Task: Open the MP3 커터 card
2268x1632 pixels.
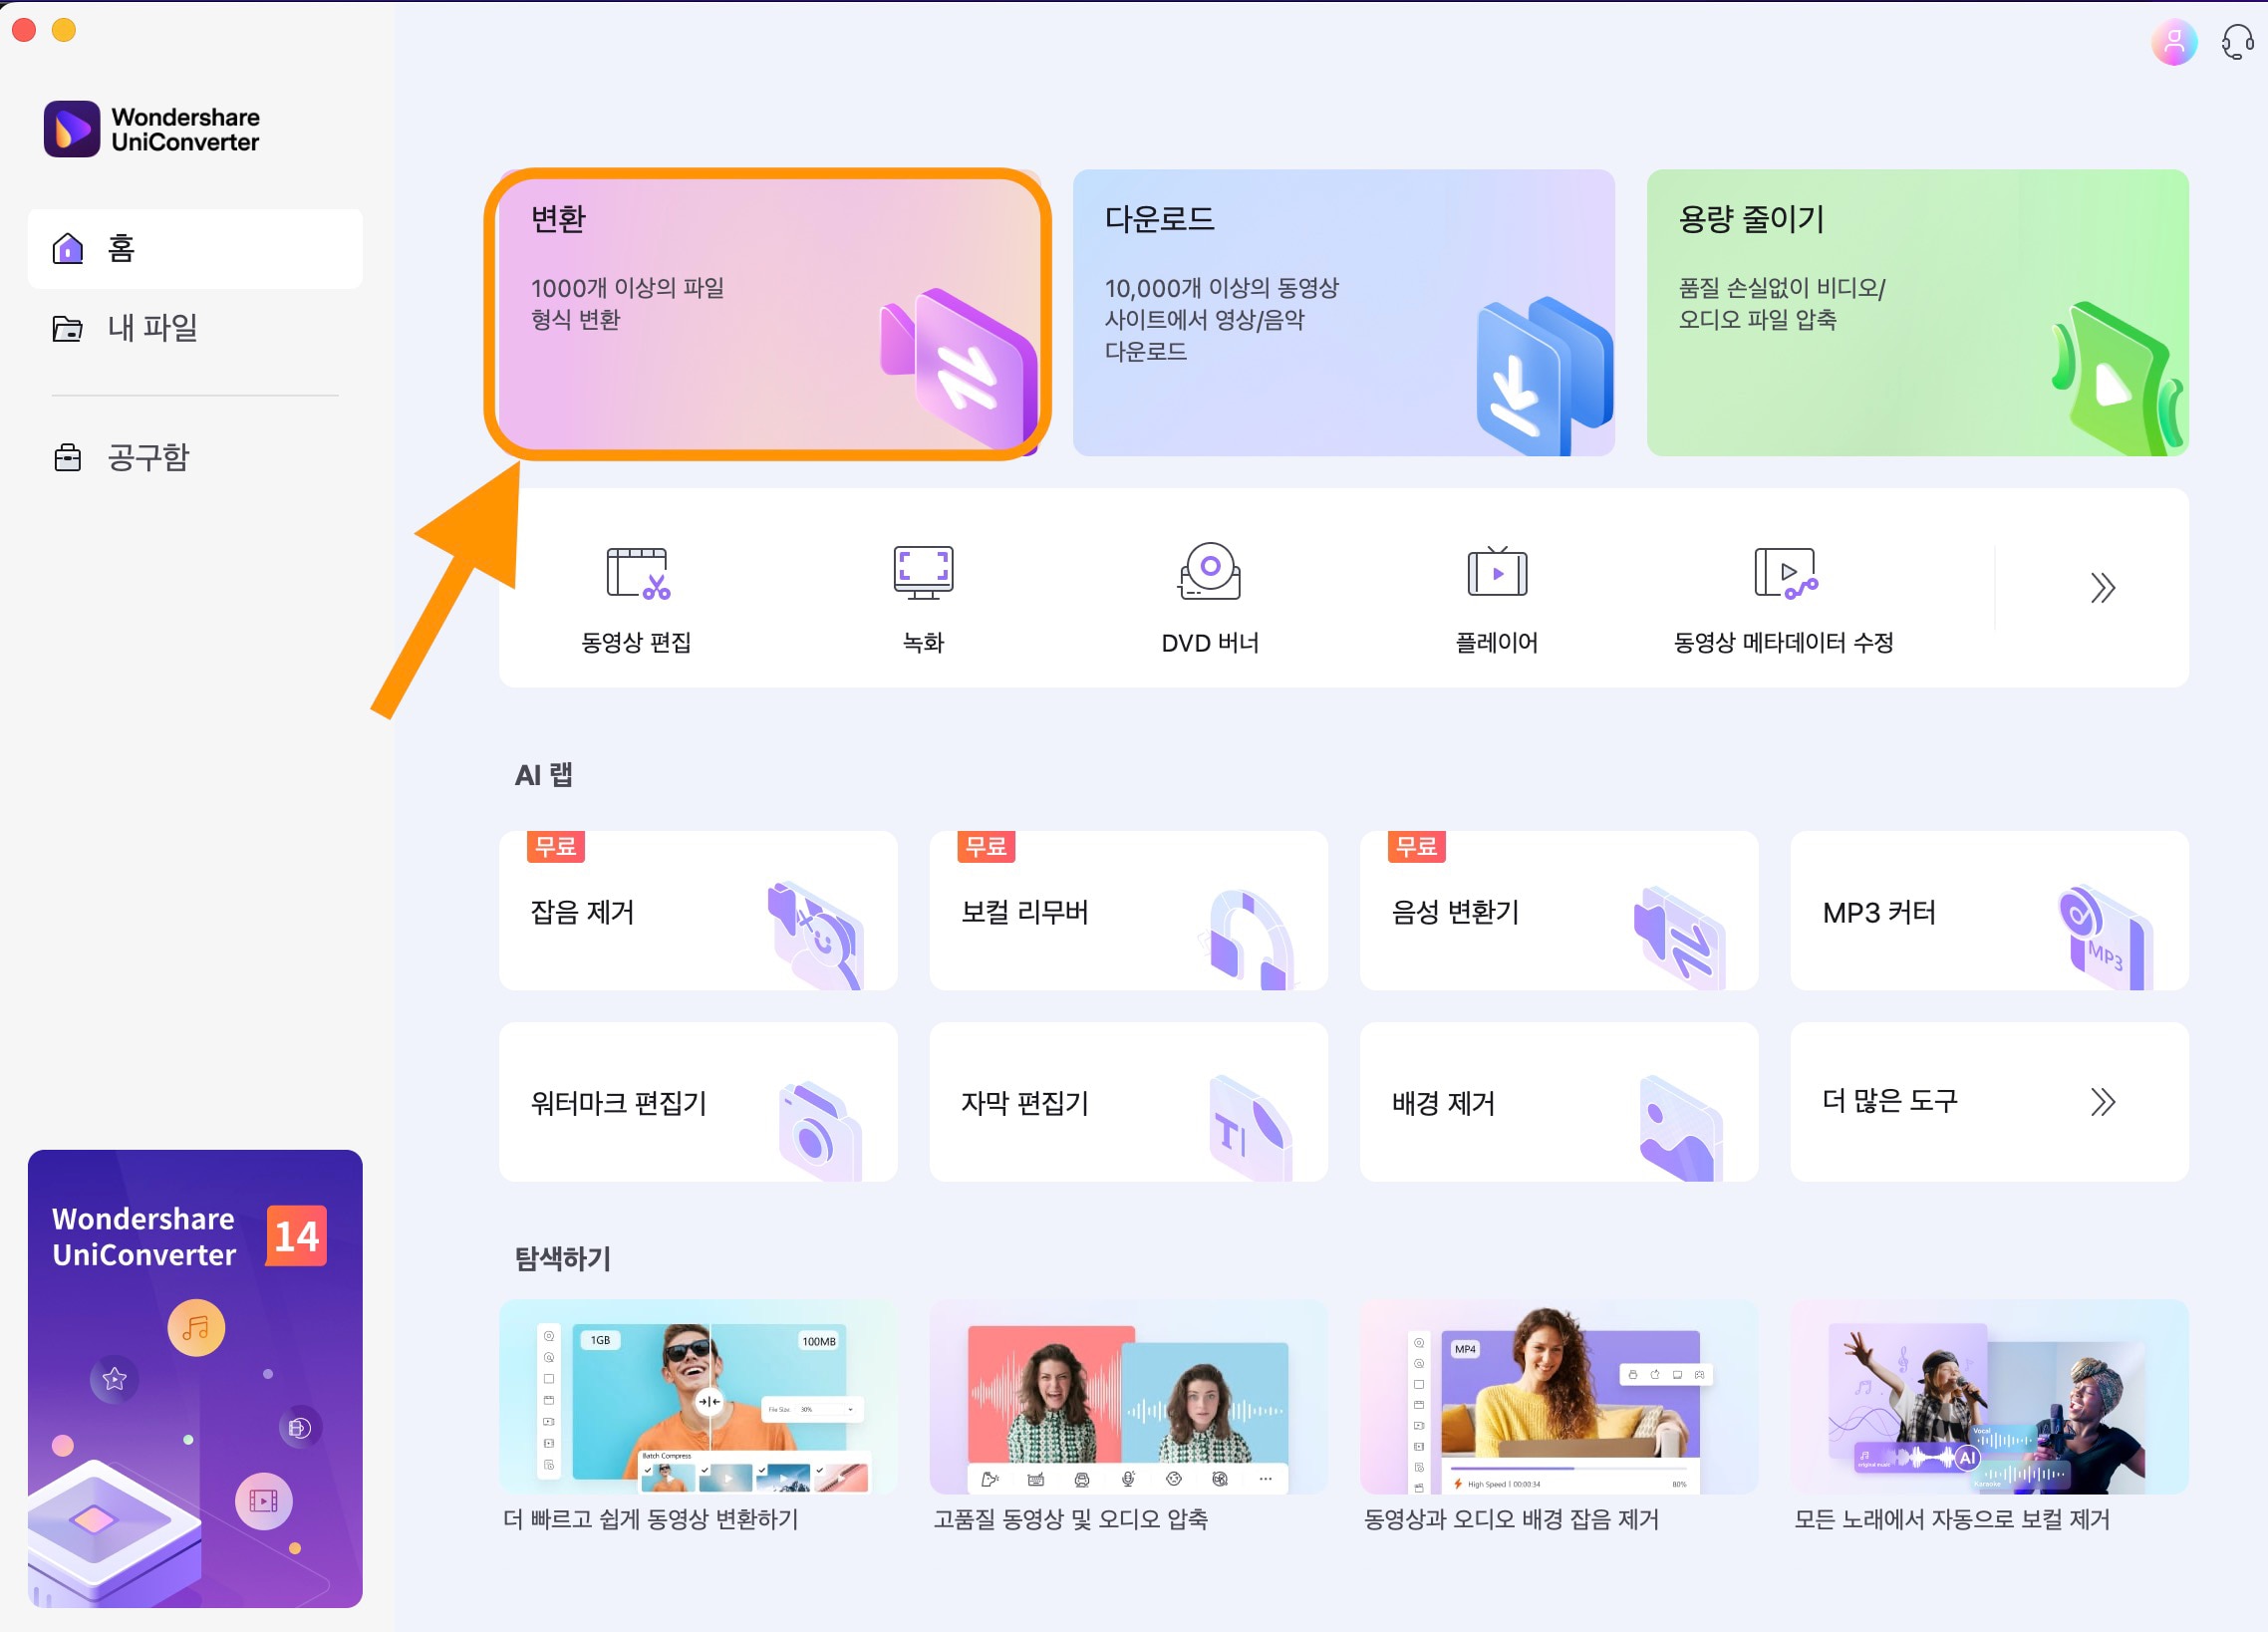Action: click(x=1989, y=911)
